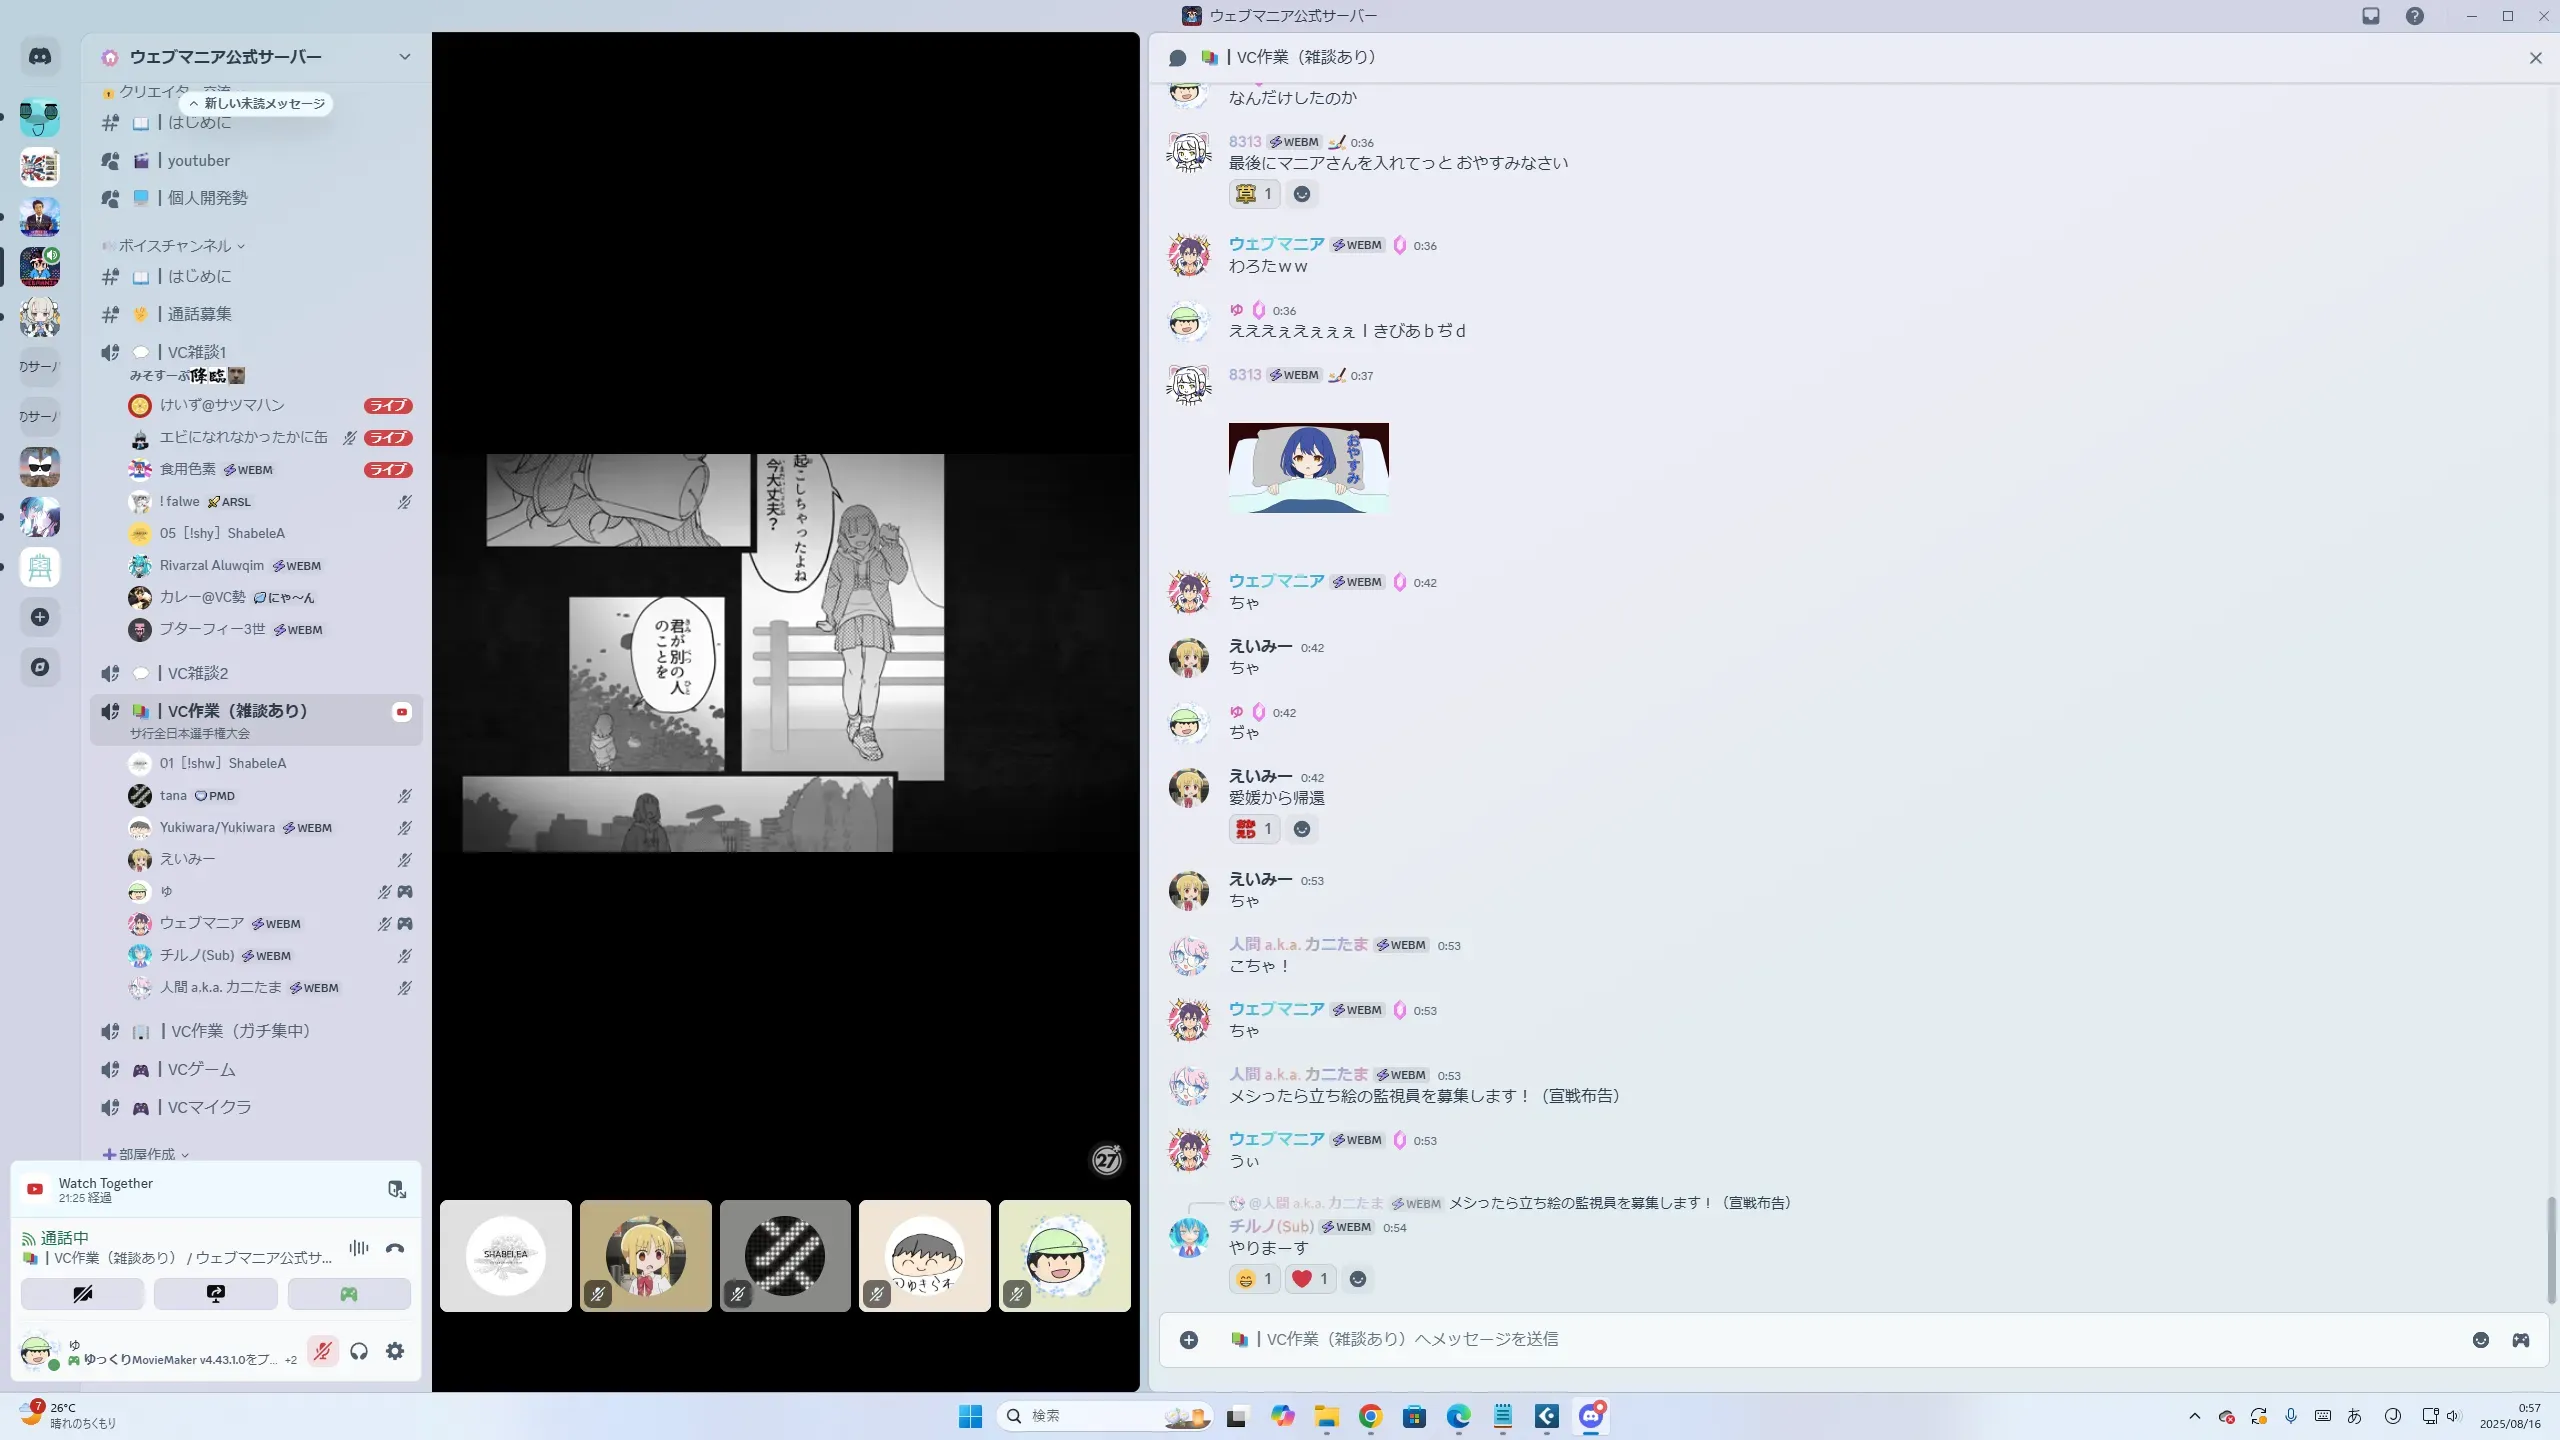The height and width of the screenshot is (1440, 2560).
Task: Click the screen share button
Action: (x=215, y=1294)
